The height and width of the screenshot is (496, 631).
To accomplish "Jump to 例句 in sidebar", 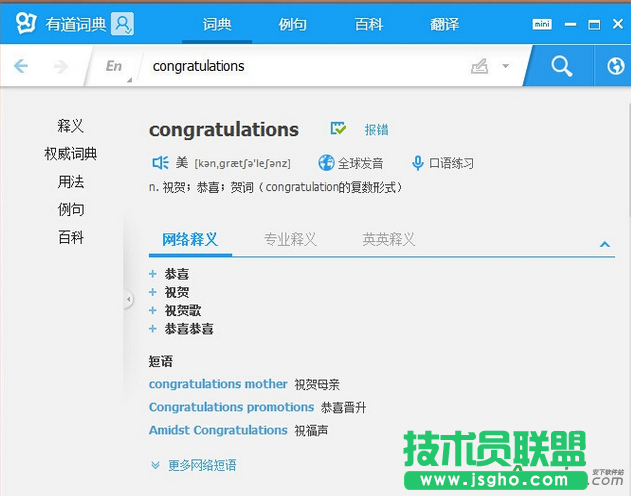I will coord(70,210).
